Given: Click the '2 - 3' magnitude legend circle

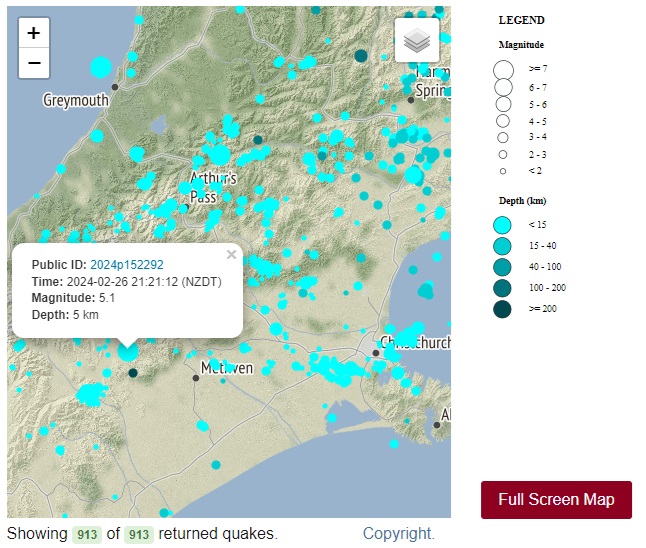Looking at the screenshot, I should tap(503, 155).
